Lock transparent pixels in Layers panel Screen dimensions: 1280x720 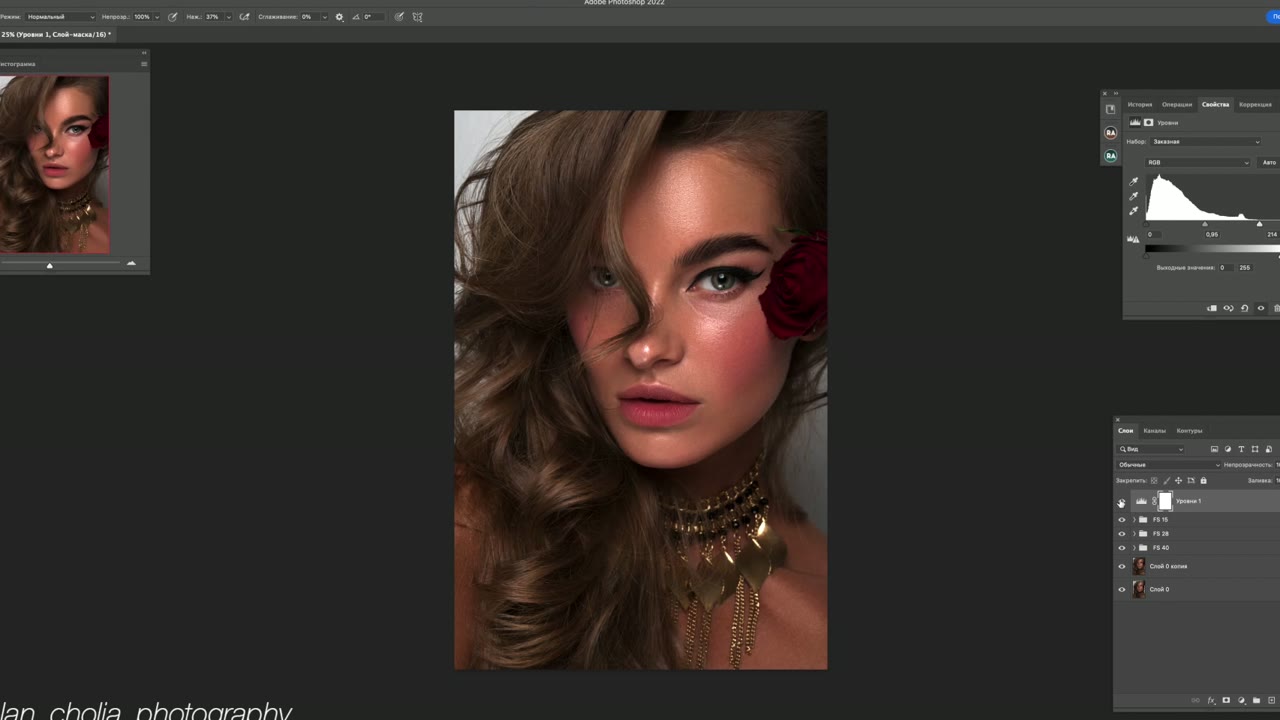(1154, 481)
